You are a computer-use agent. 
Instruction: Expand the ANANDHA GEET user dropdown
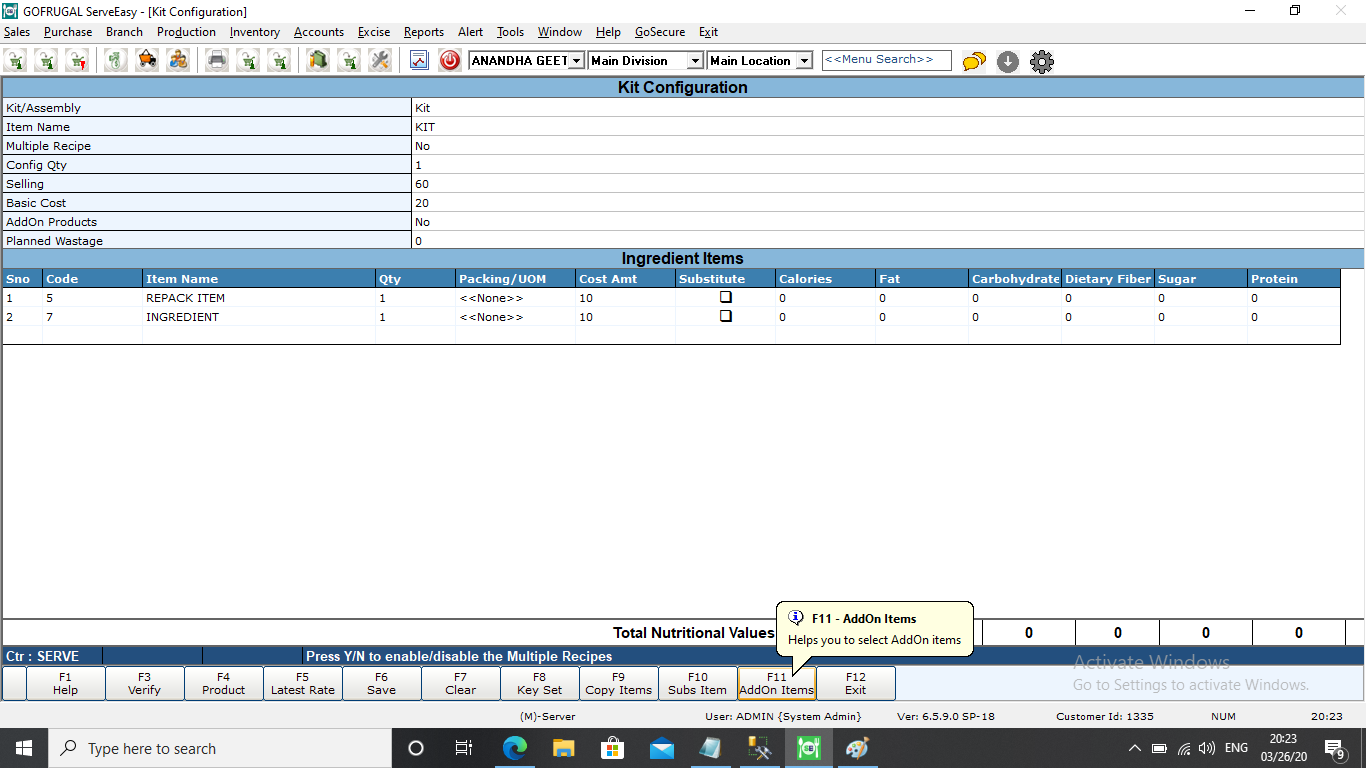click(x=574, y=60)
